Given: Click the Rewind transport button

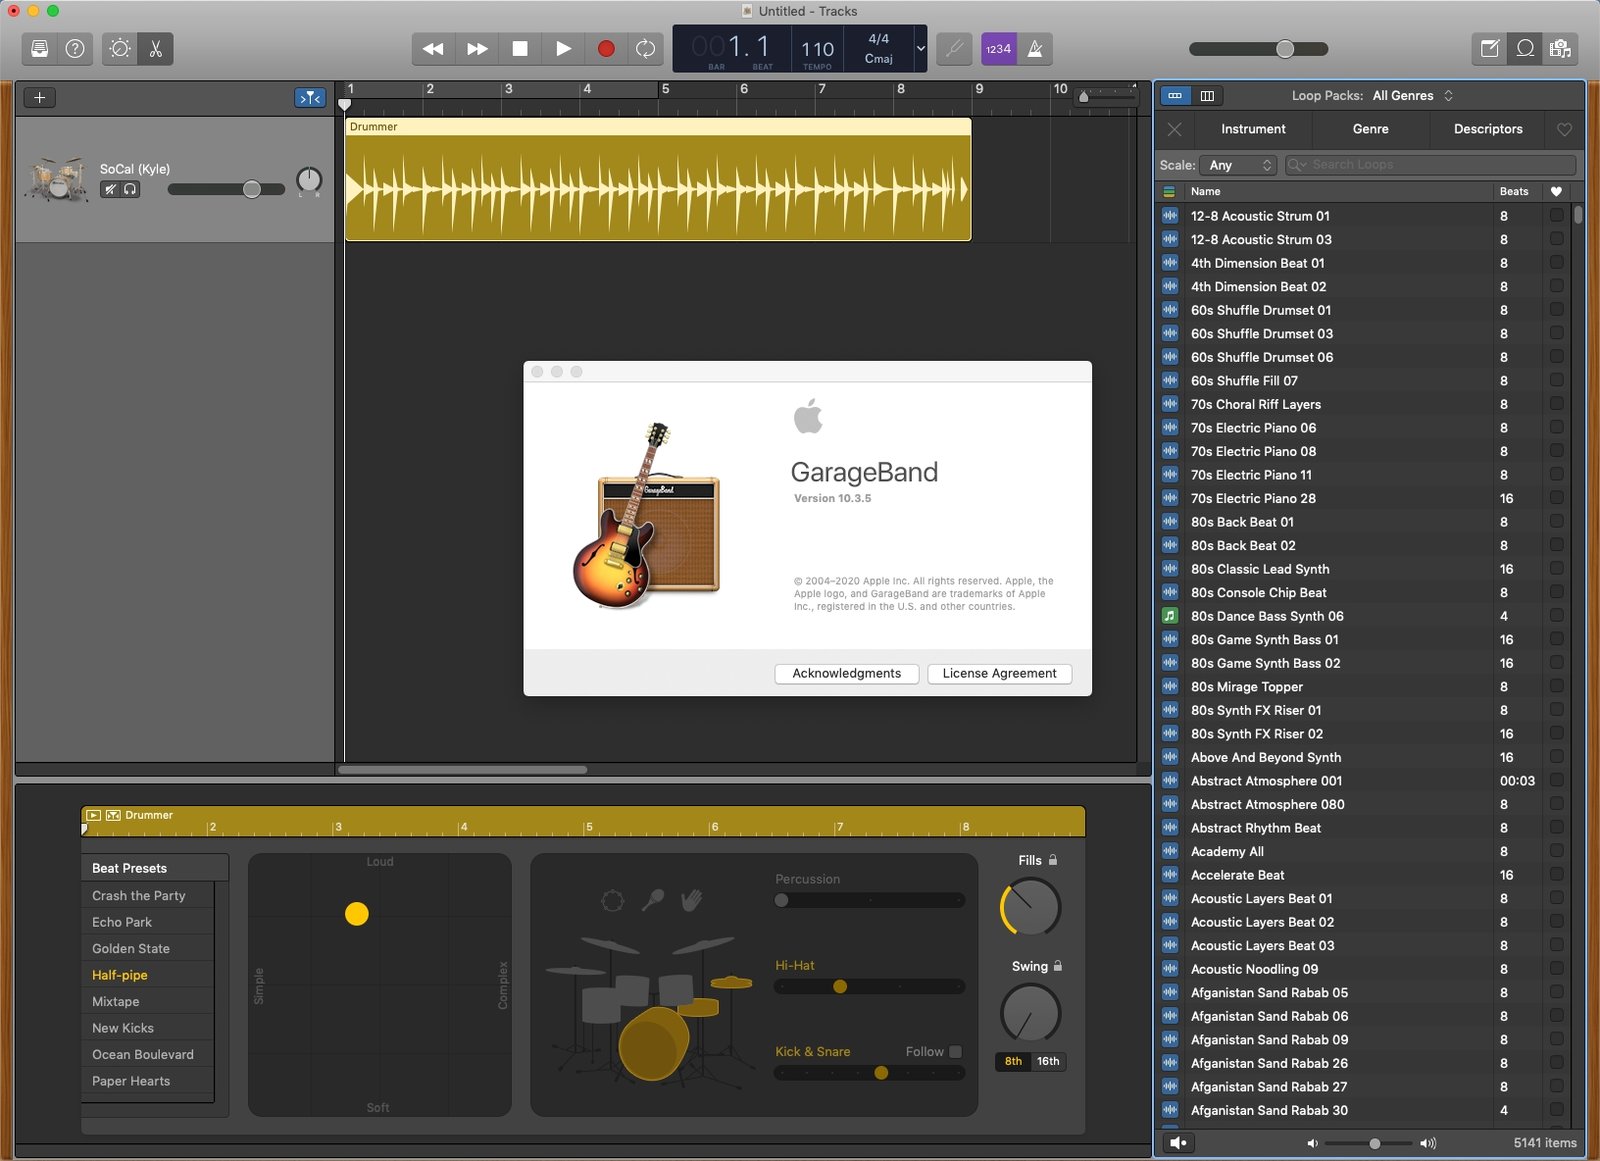Looking at the screenshot, I should pos(433,49).
